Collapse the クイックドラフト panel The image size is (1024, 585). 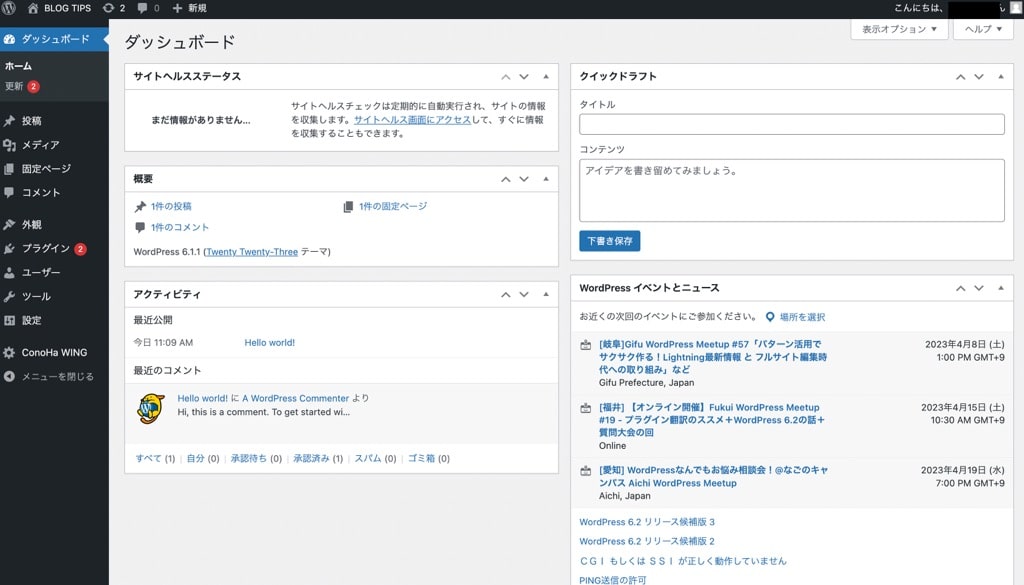pyautogui.click(x=1000, y=76)
